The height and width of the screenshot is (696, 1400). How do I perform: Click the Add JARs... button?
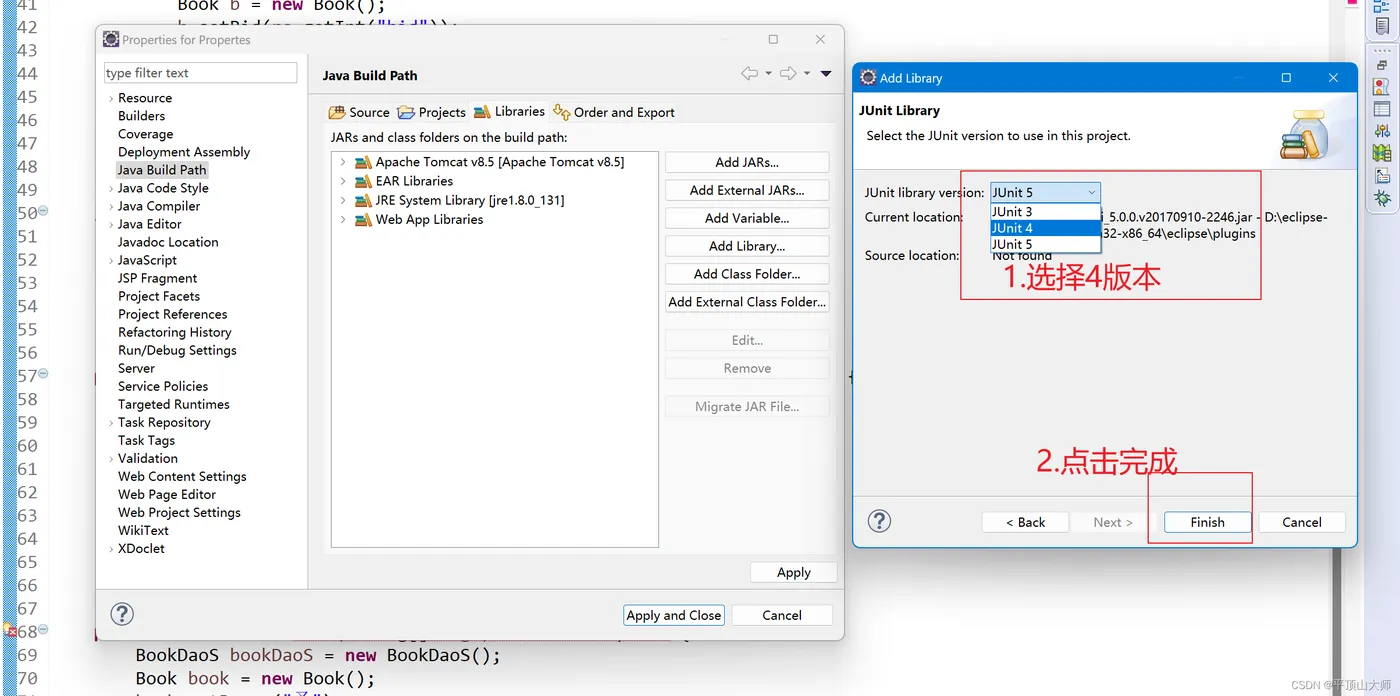tap(747, 162)
